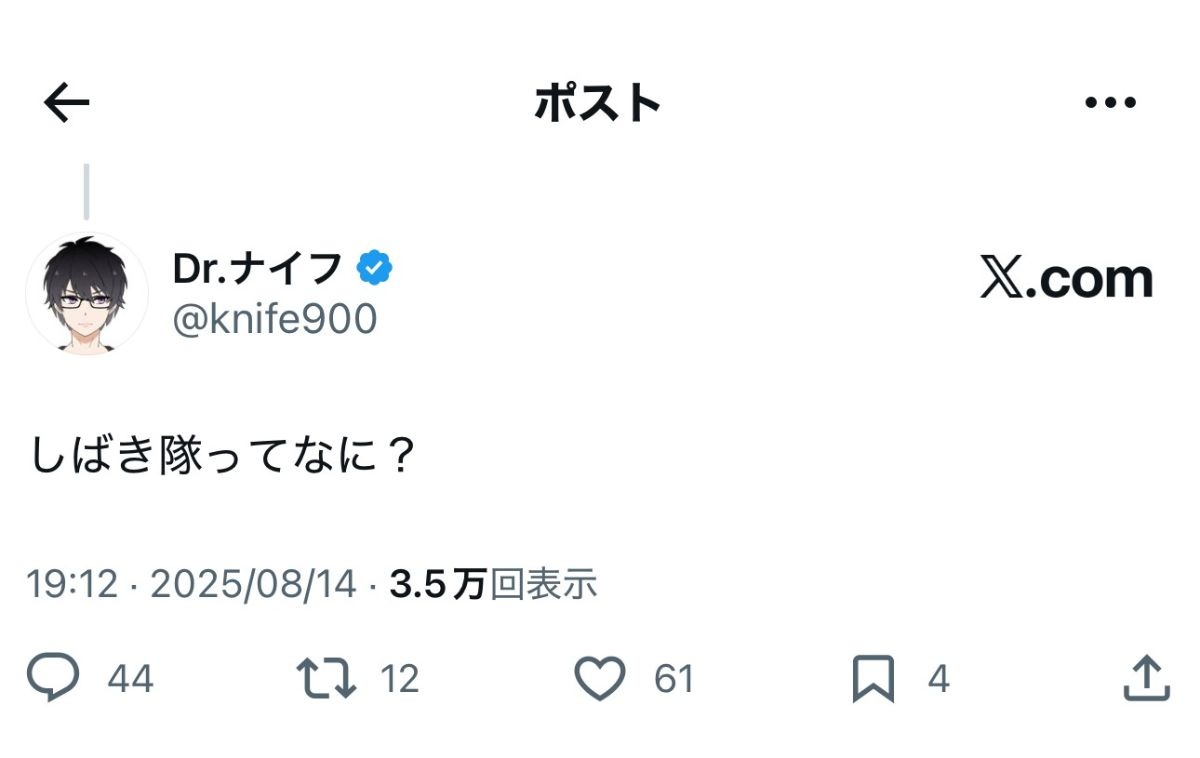Viewport: 1200px width, 758px height.
Task: Tap the back arrow
Action: click(x=67, y=102)
